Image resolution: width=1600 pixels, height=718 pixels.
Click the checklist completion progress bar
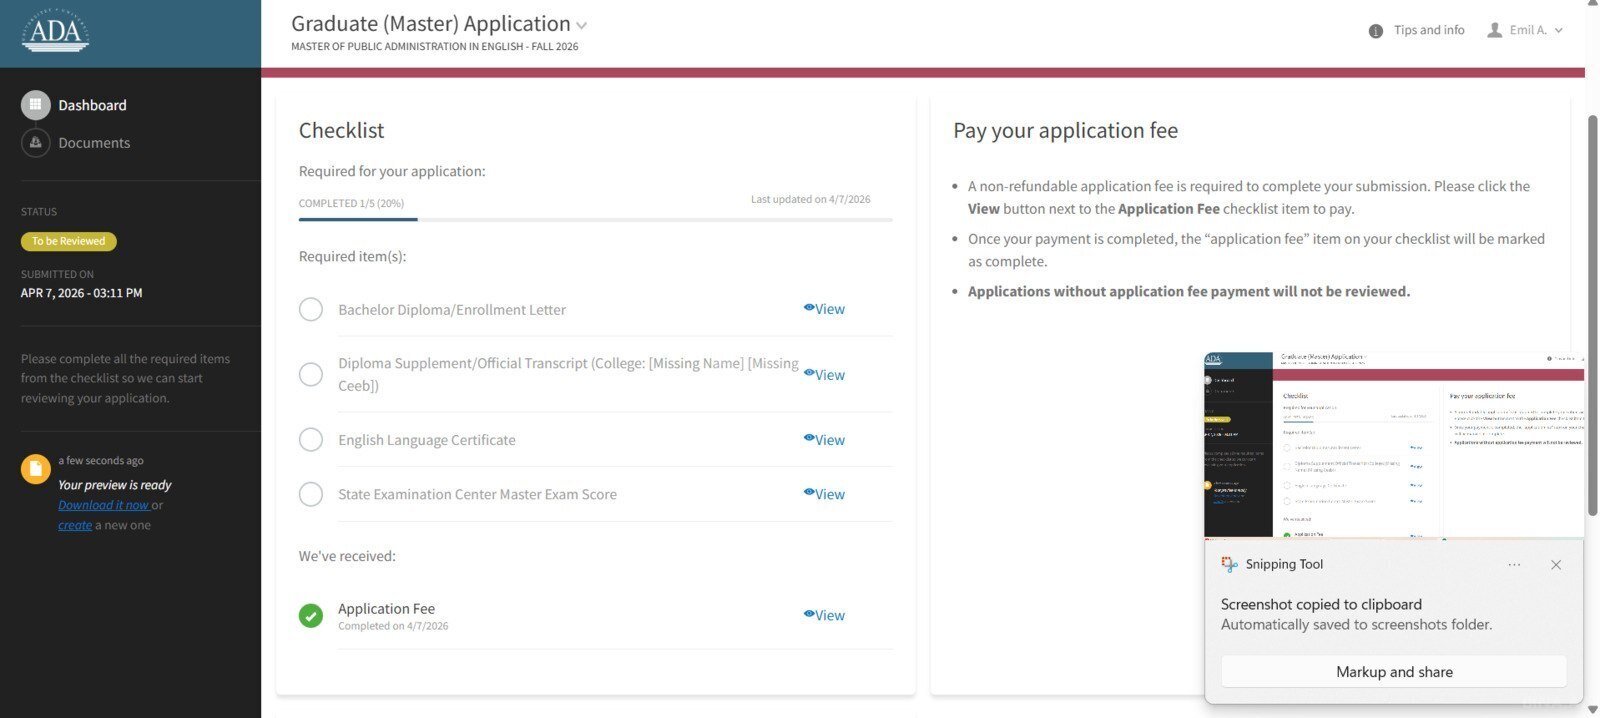point(595,219)
